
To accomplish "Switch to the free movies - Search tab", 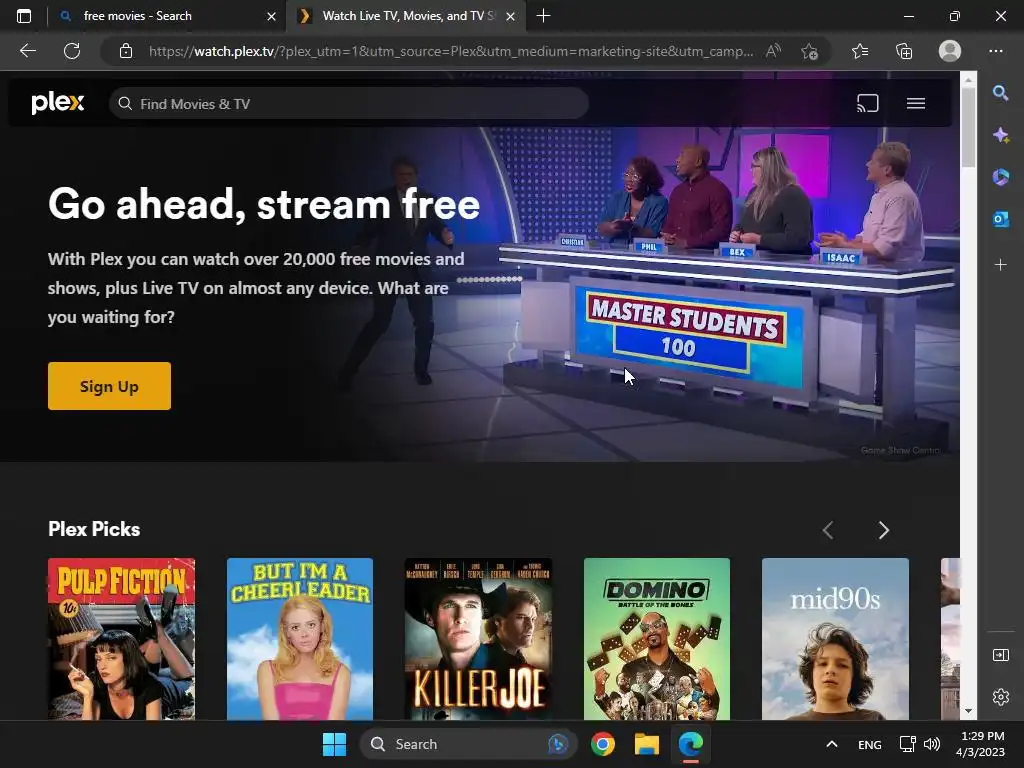I will (x=168, y=16).
